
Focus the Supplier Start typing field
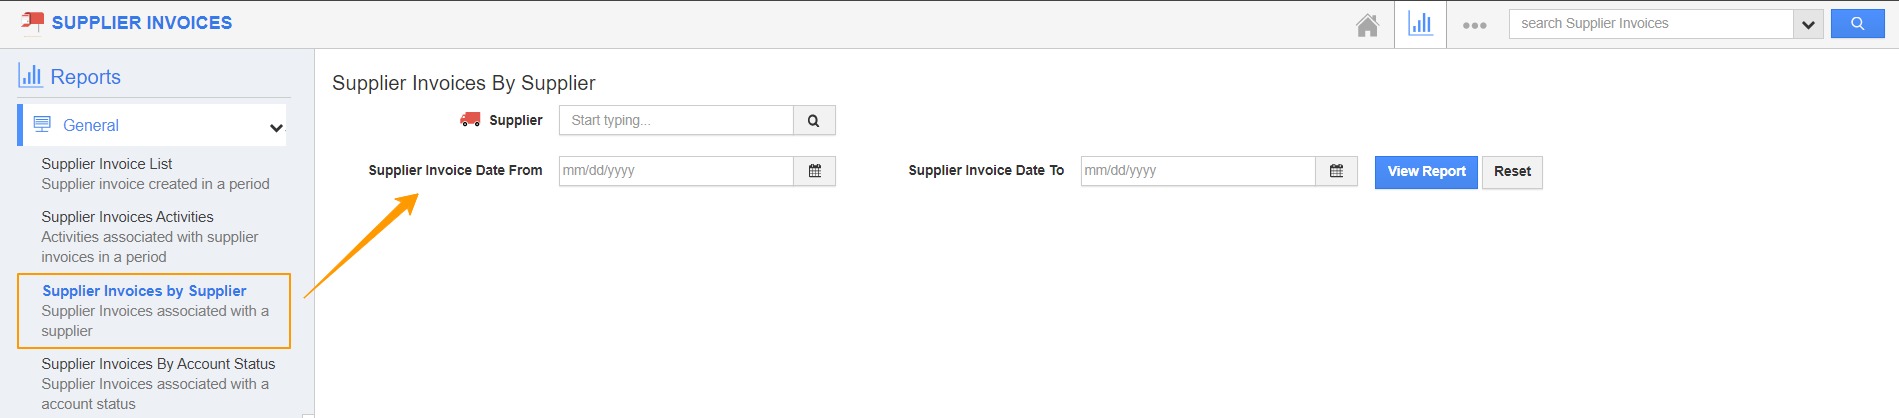(x=676, y=120)
